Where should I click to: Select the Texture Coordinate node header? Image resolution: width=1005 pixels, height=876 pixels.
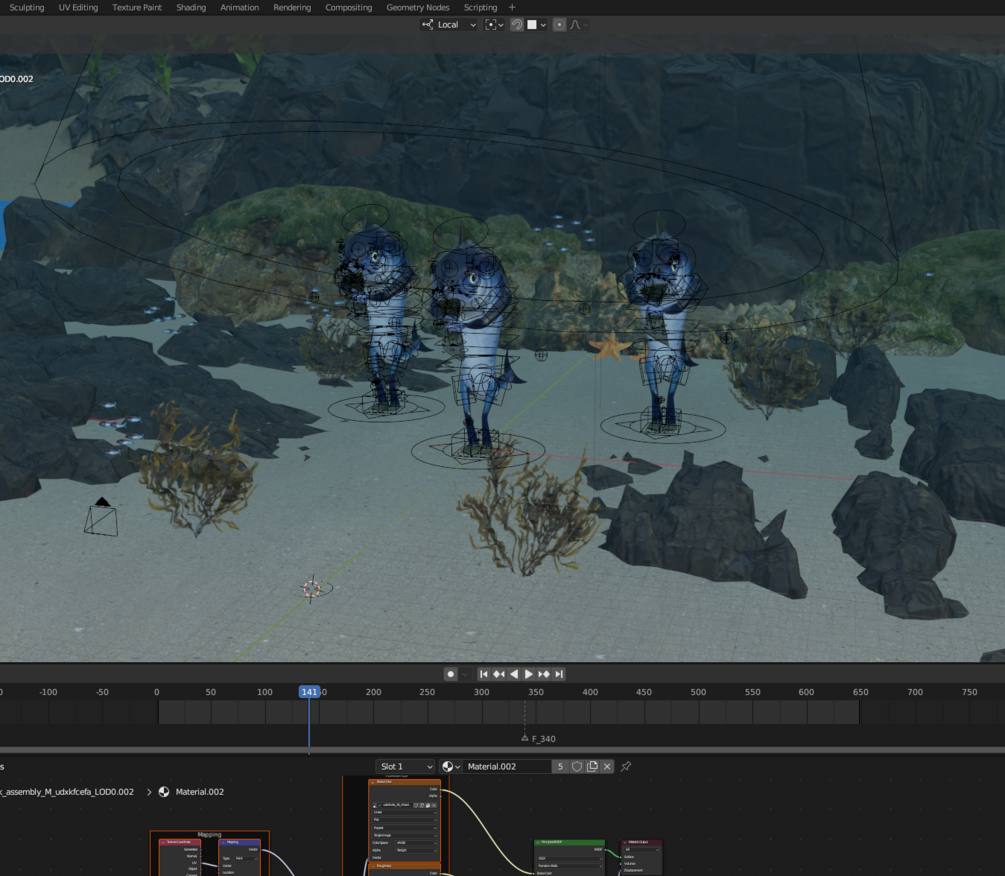point(180,842)
